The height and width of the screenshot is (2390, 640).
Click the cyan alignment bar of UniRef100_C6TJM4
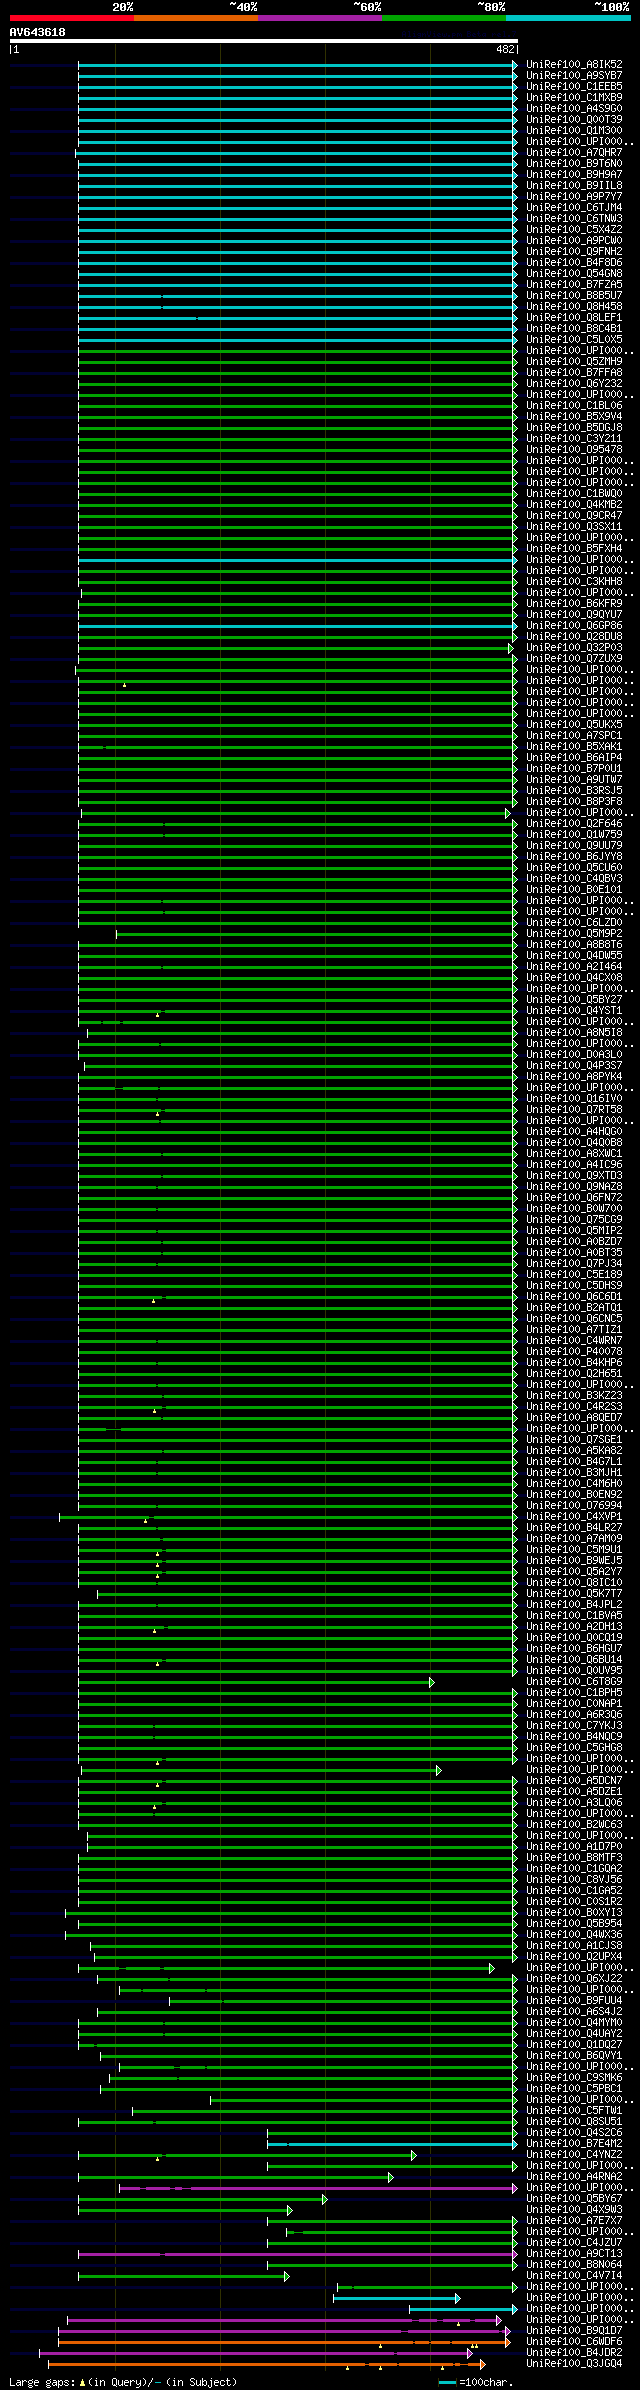click(x=298, y=208)
